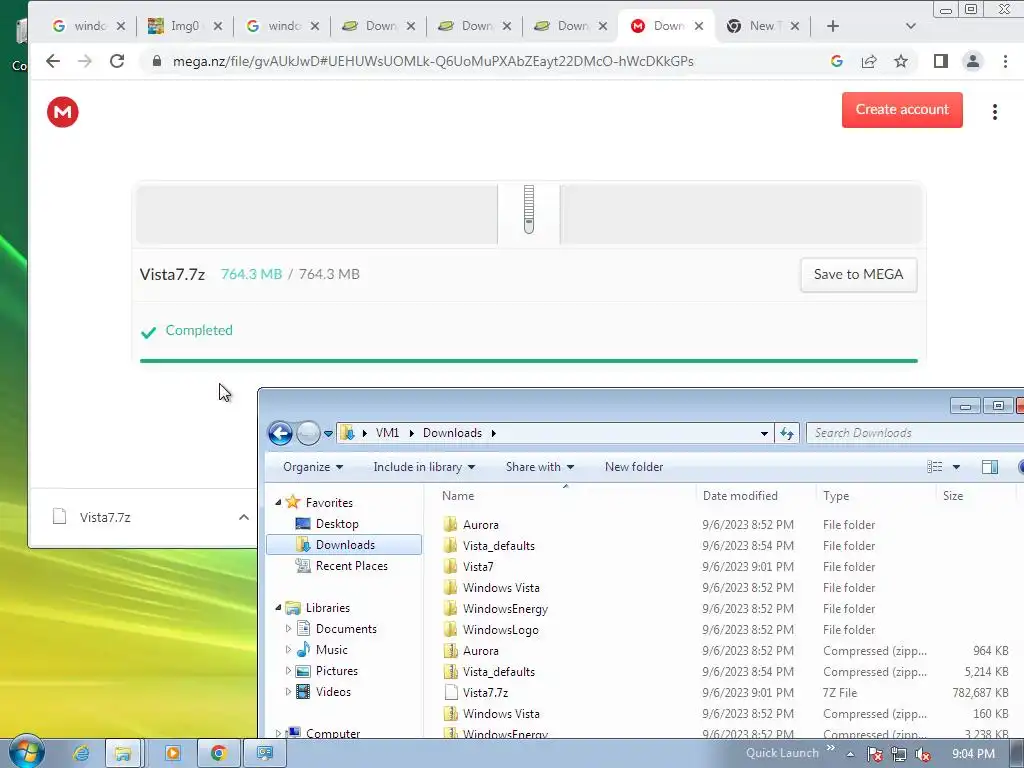
Task: Click the Google icon in address bar
Action: point(837,61)
